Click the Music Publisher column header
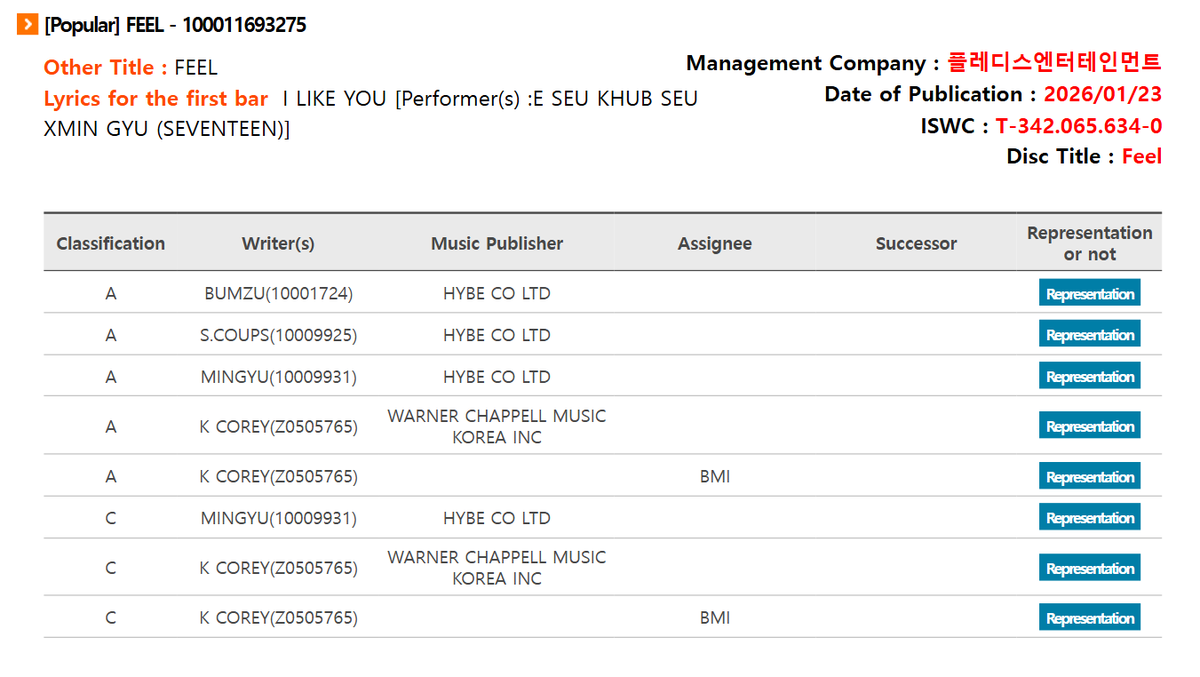 click(x=497, y=243)
